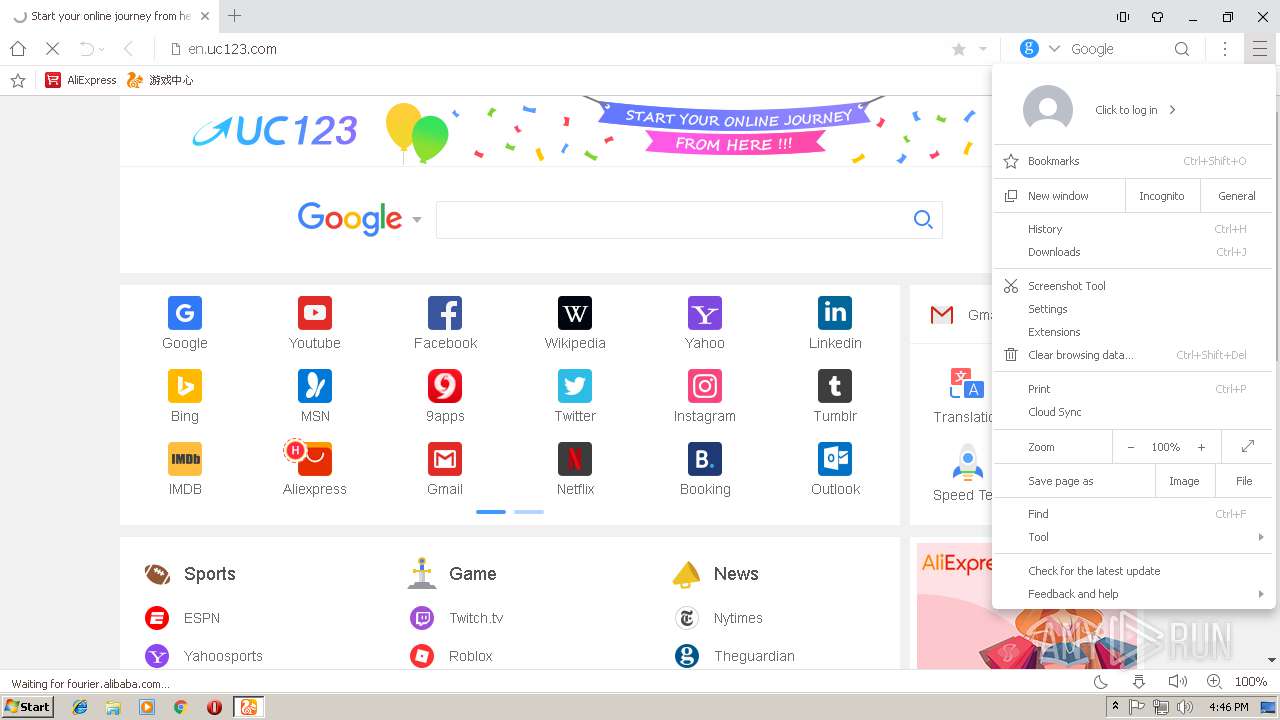
Task: Open History from the menu
Action: point(1134,229)
